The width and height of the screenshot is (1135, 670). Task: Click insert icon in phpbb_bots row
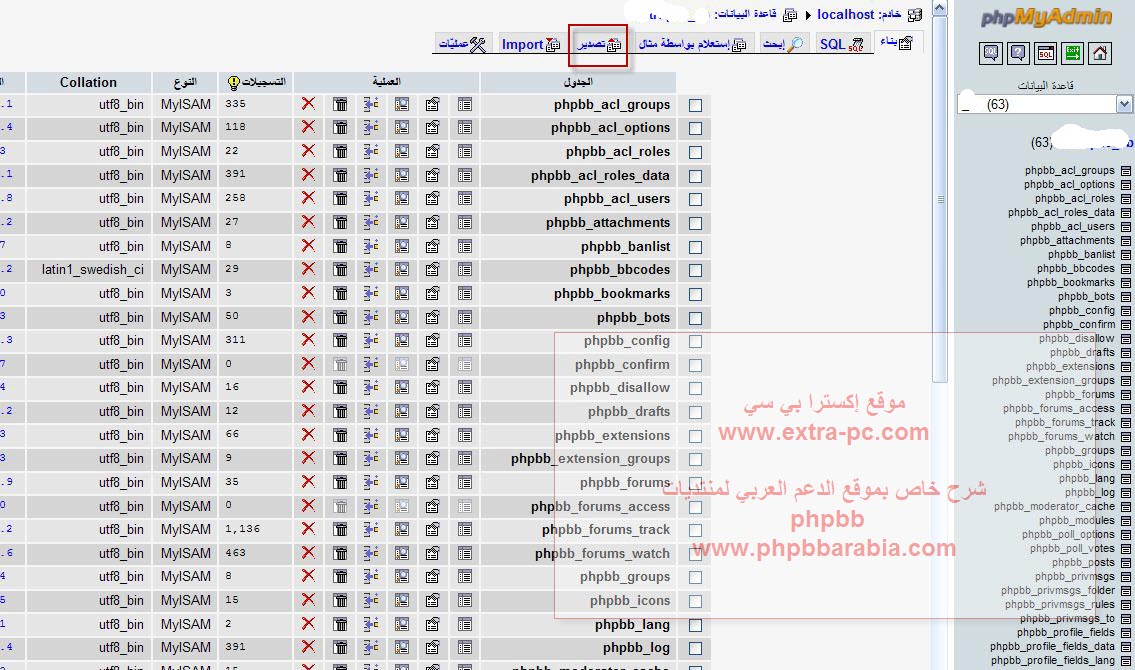pos(371,317)
